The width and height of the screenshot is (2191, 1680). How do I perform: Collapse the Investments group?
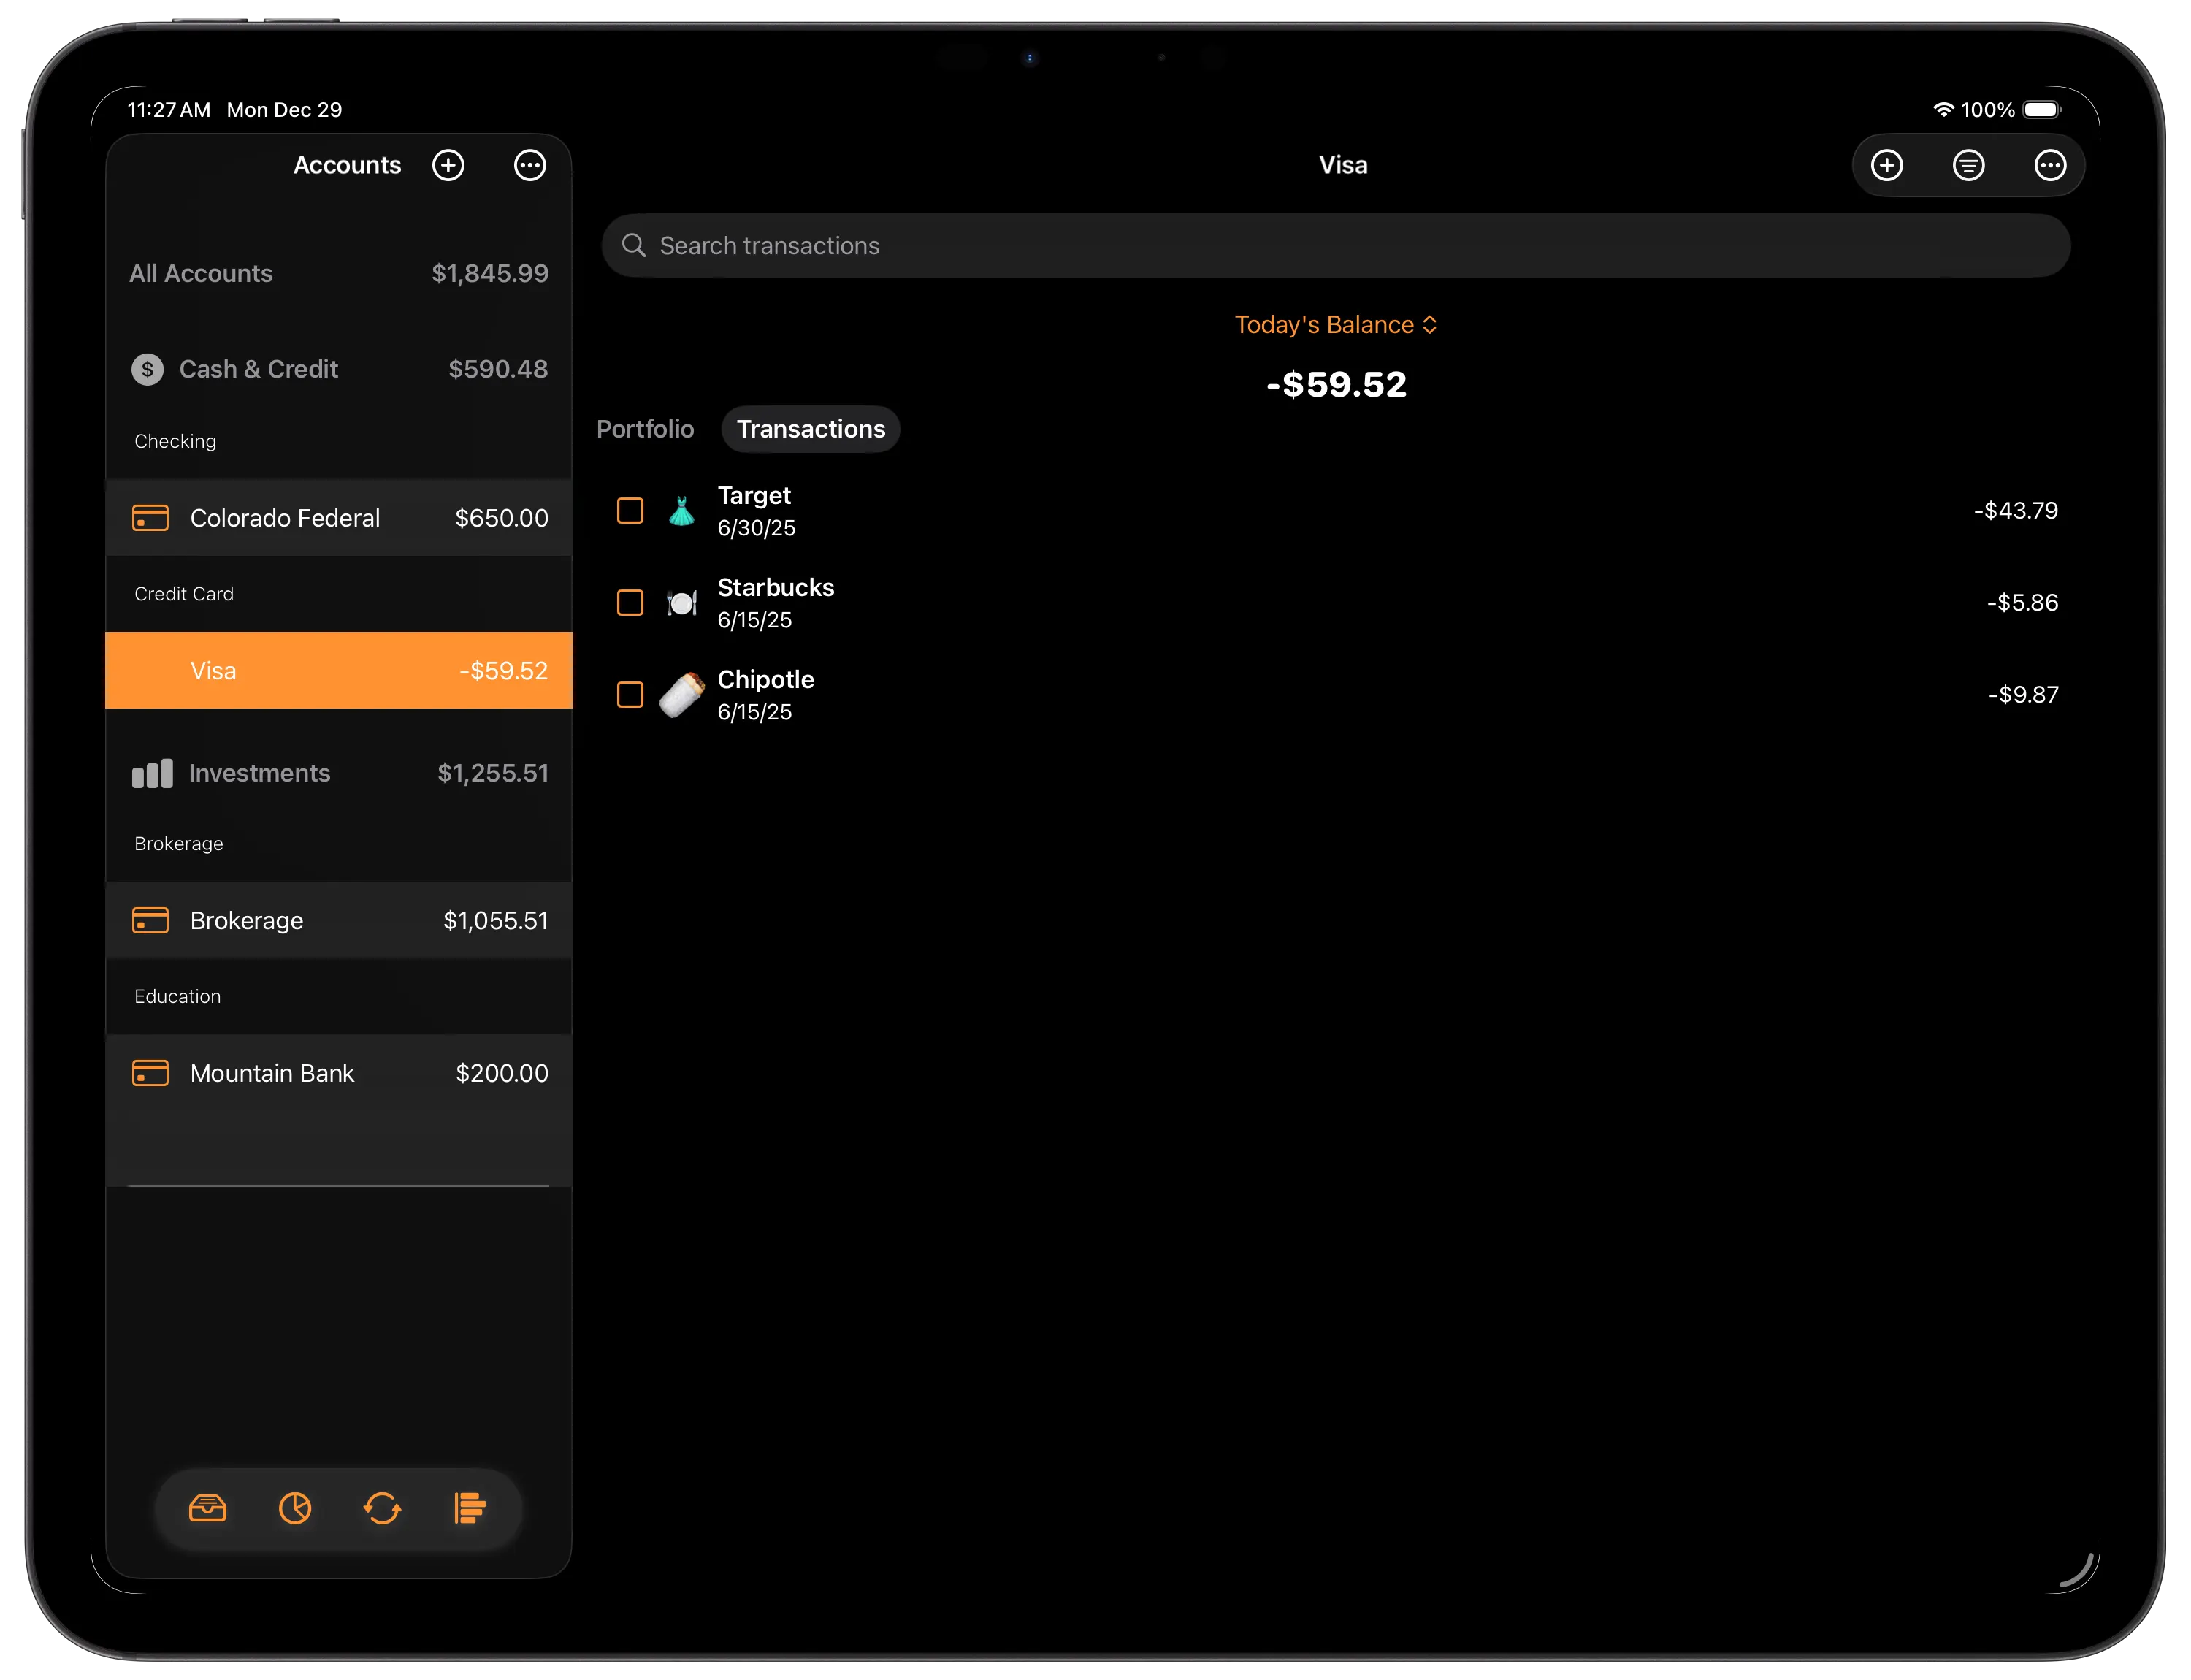258,773
